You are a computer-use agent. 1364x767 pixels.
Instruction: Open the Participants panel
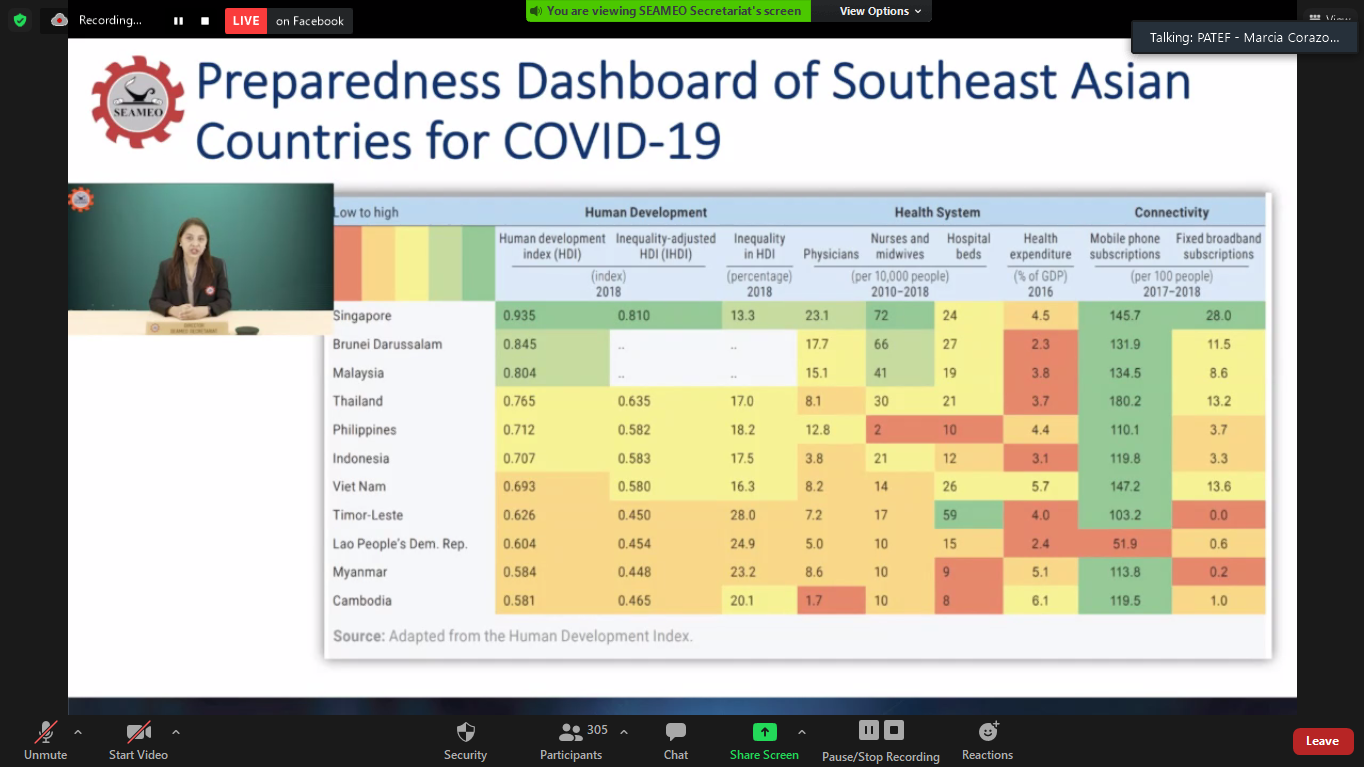[x=571, y=740]
